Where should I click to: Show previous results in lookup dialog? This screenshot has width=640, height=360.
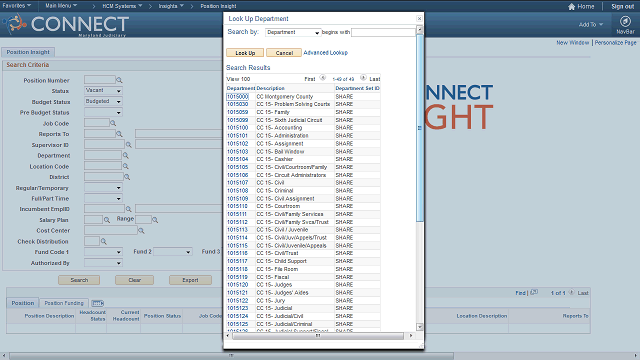coord(322,78)
